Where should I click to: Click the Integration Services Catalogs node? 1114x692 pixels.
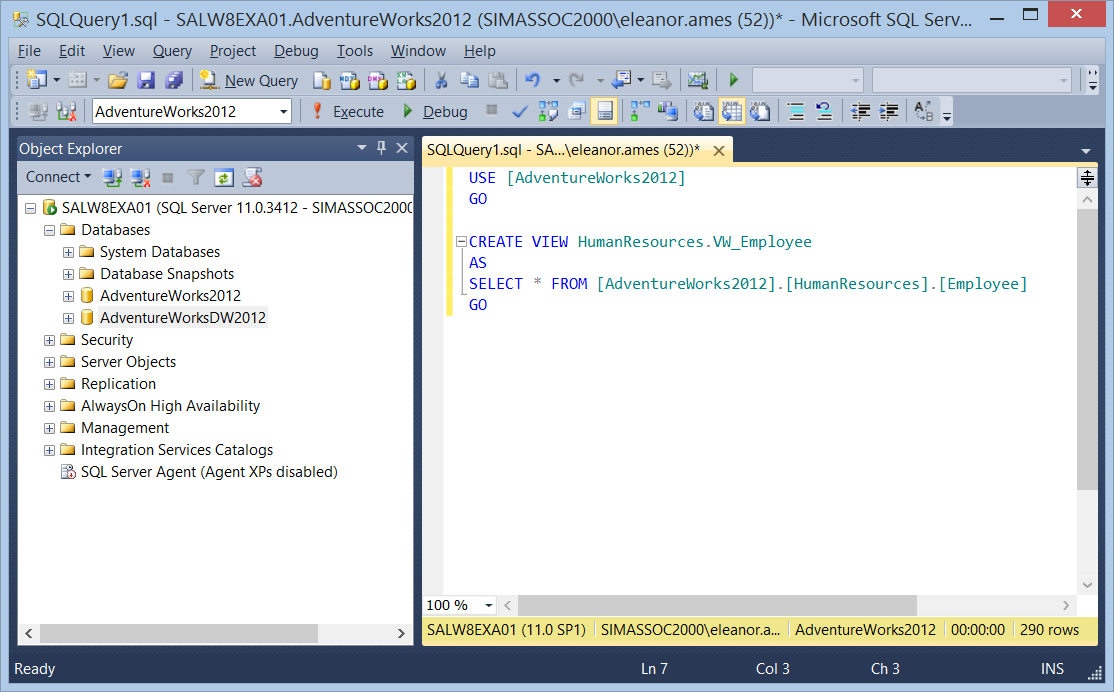177,450
